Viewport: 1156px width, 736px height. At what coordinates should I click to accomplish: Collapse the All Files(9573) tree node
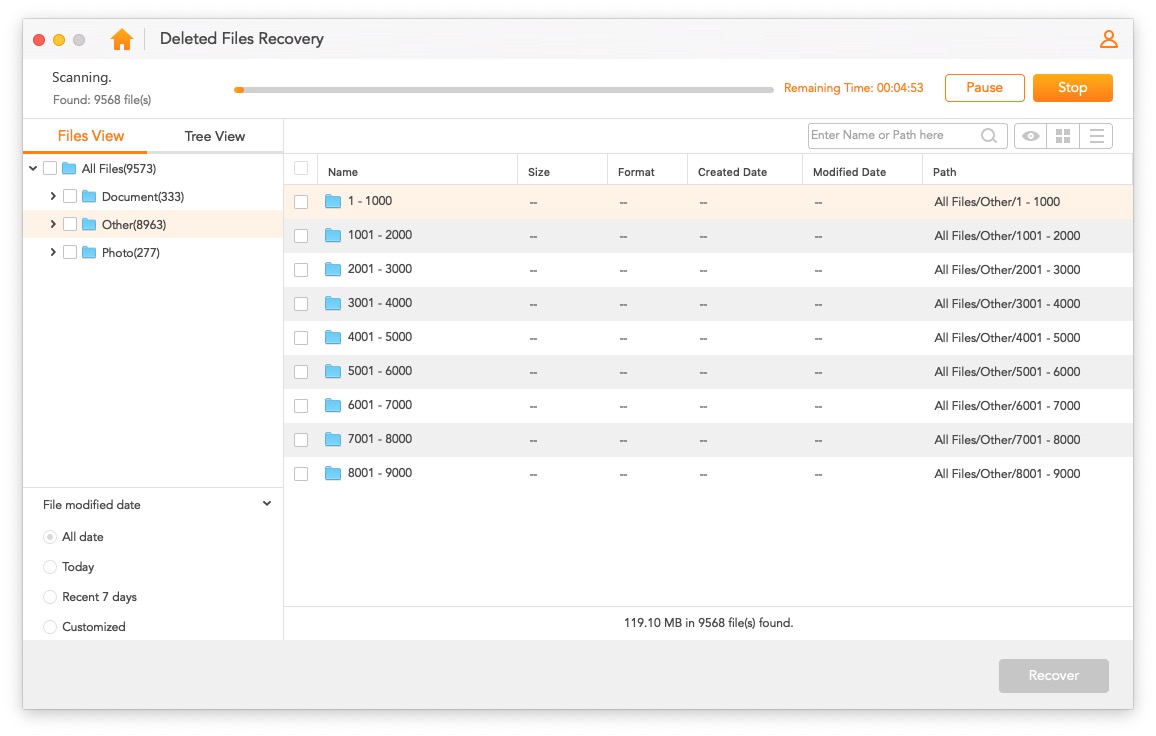33,169
